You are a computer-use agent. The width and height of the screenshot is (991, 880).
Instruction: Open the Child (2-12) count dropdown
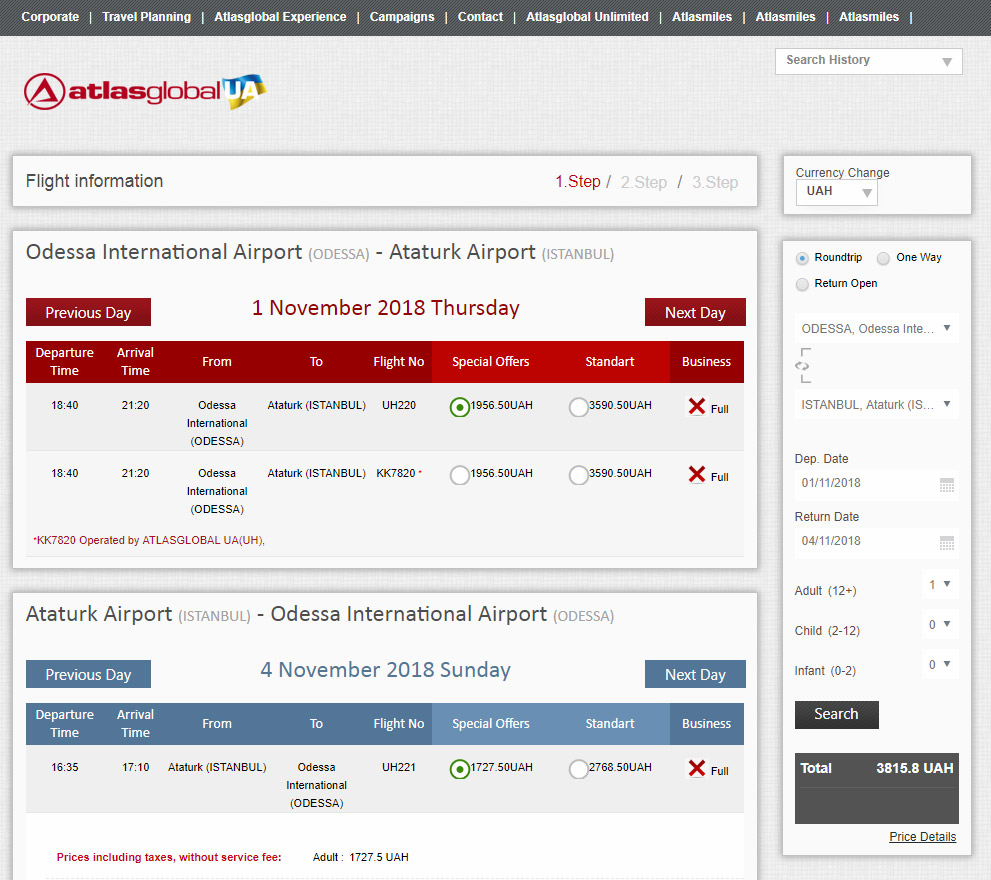pyautogui.click(x=939, y=625)
